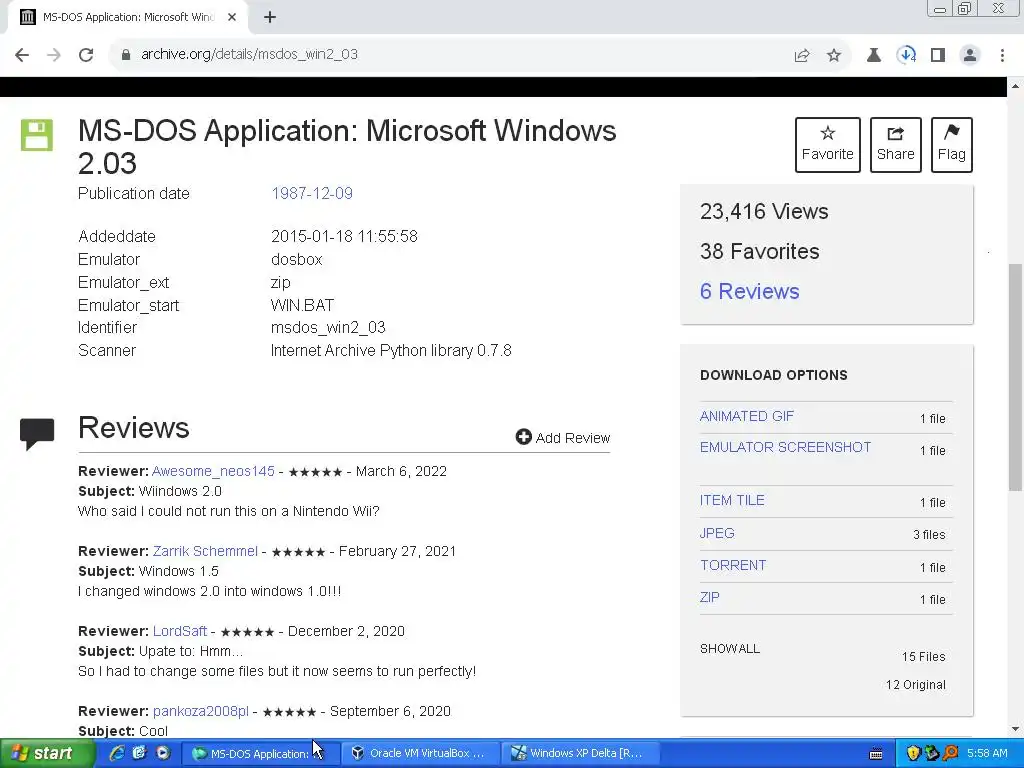Click the 38 Favorites text
This screenshot has width=1024, height=768.
coord(760,251)
